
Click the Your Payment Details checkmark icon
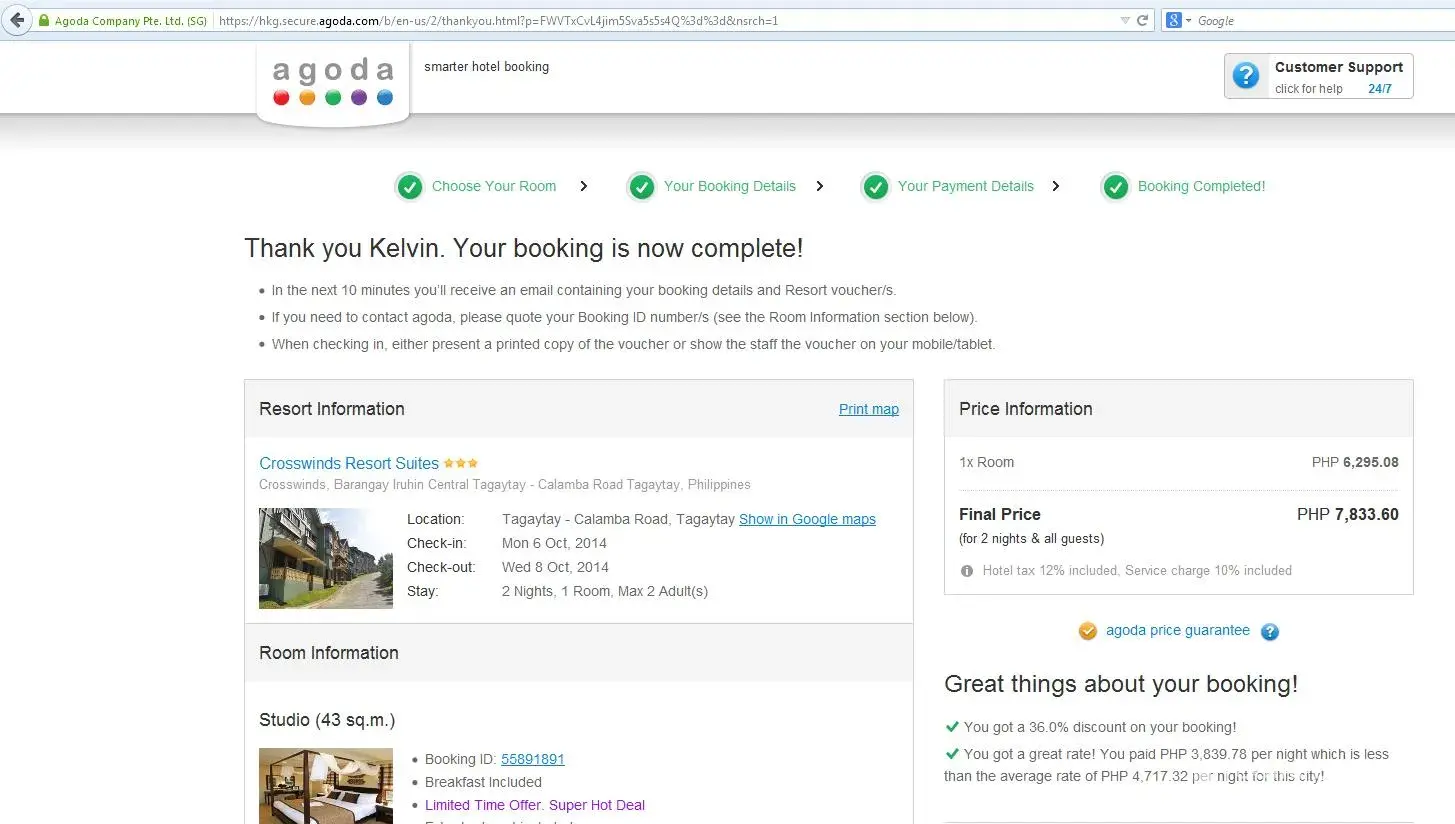[875, 187]
